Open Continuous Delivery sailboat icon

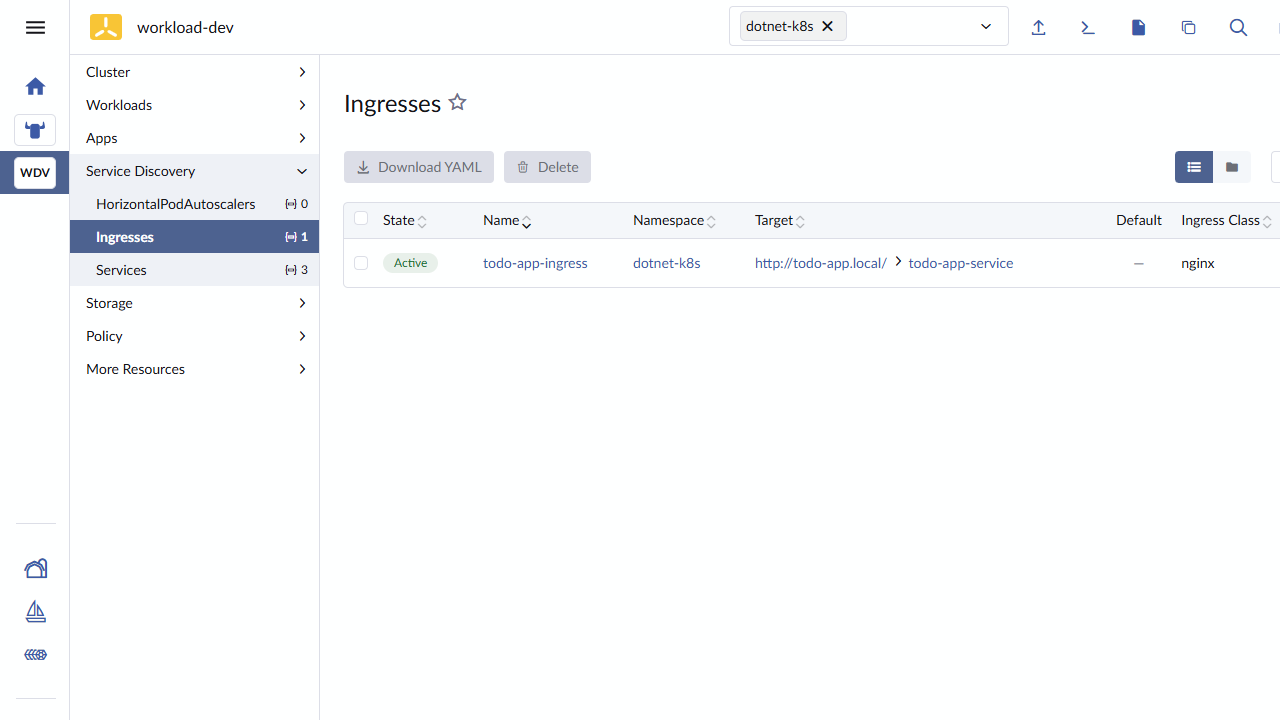pyautogui.click(x=35, y=611)
